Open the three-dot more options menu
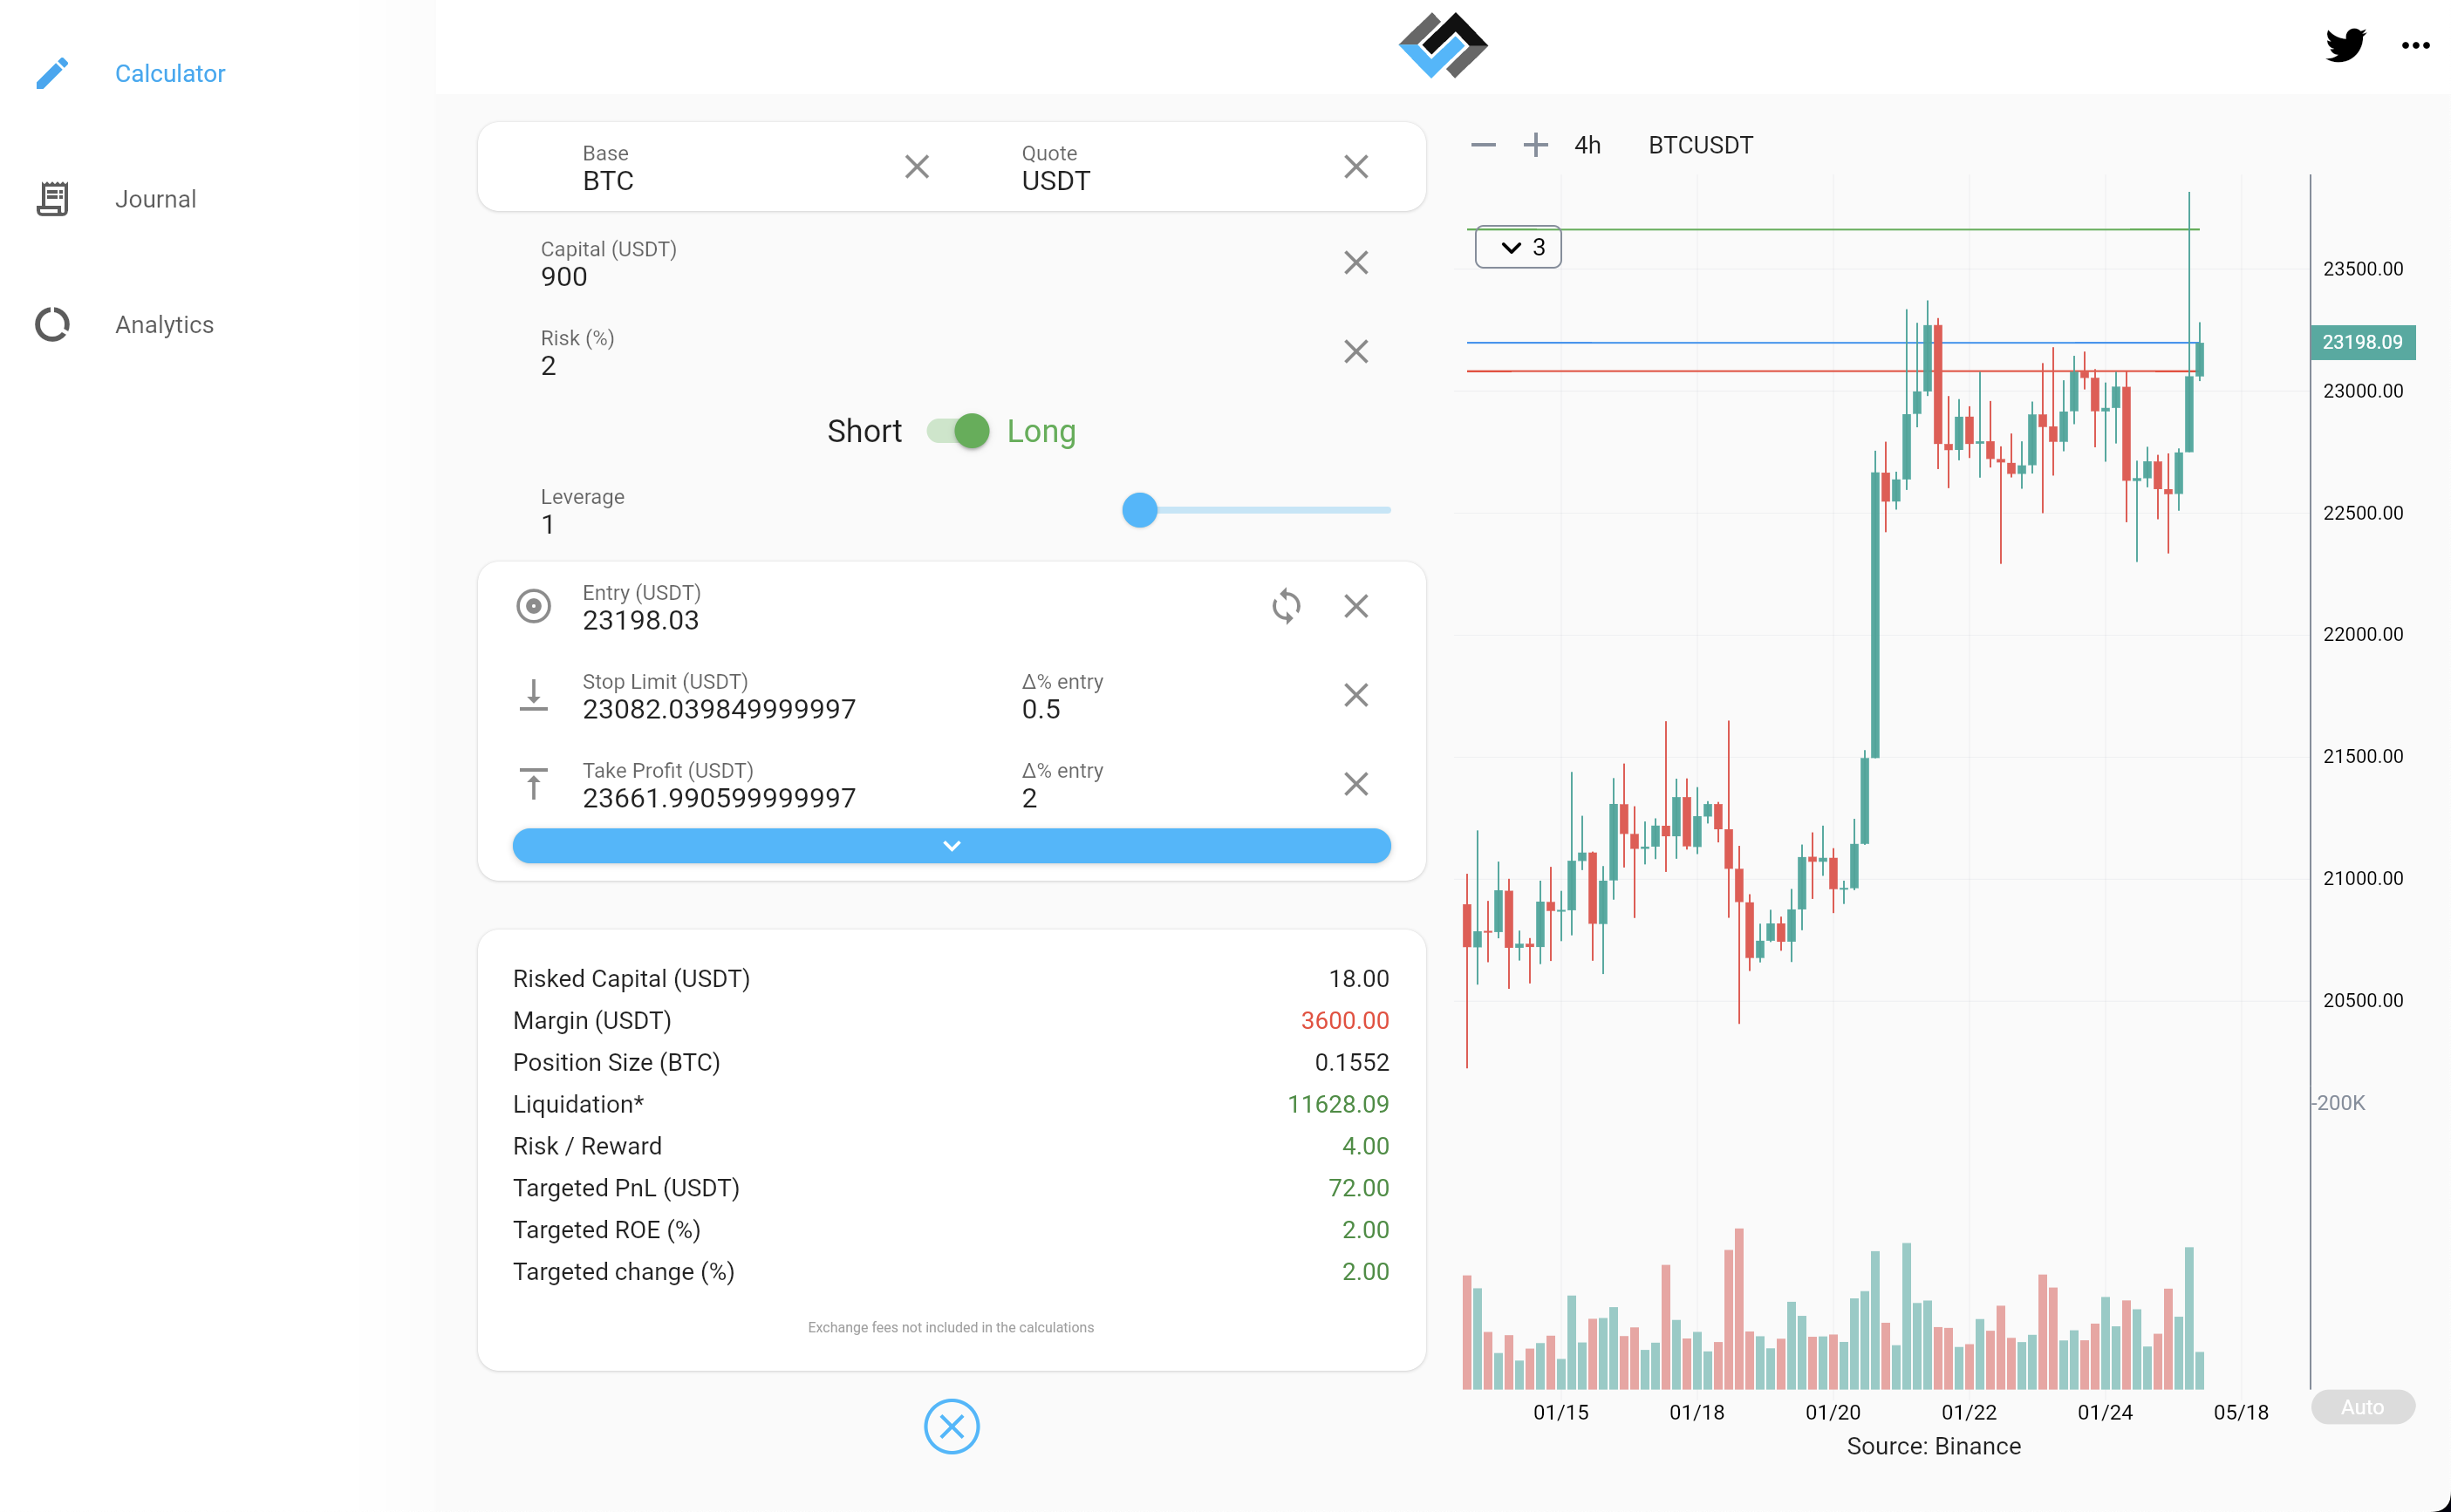This screenshot has height=1512, width=2451. (2415, 45)
